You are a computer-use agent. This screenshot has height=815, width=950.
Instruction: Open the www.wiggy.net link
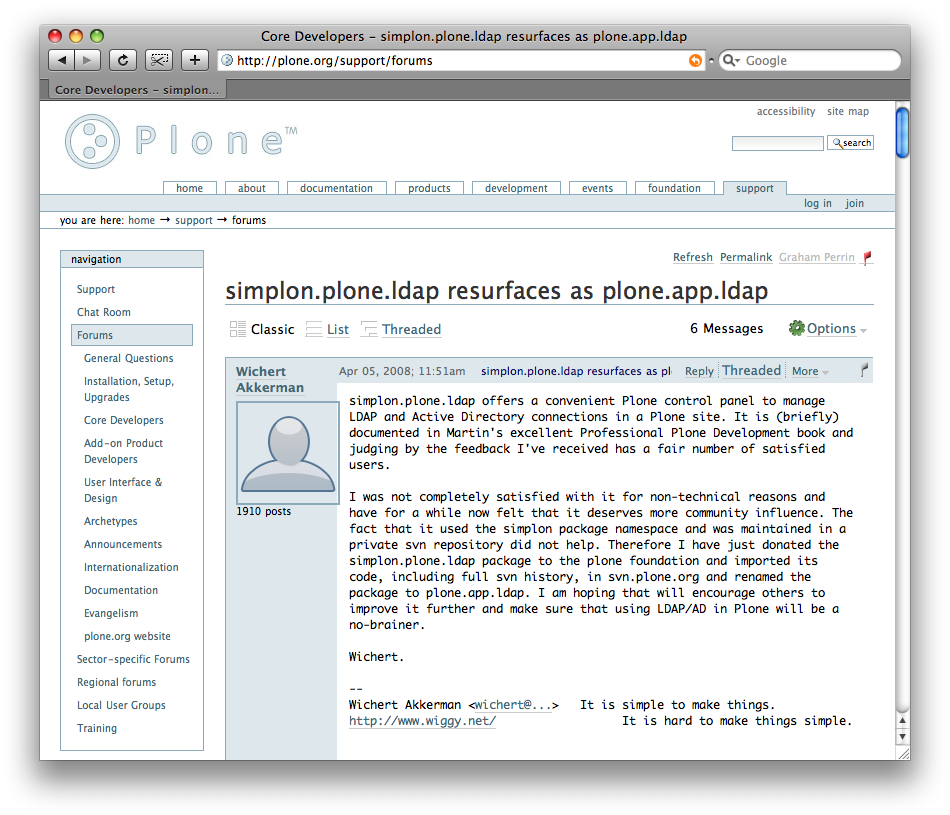tap(422, 721)
